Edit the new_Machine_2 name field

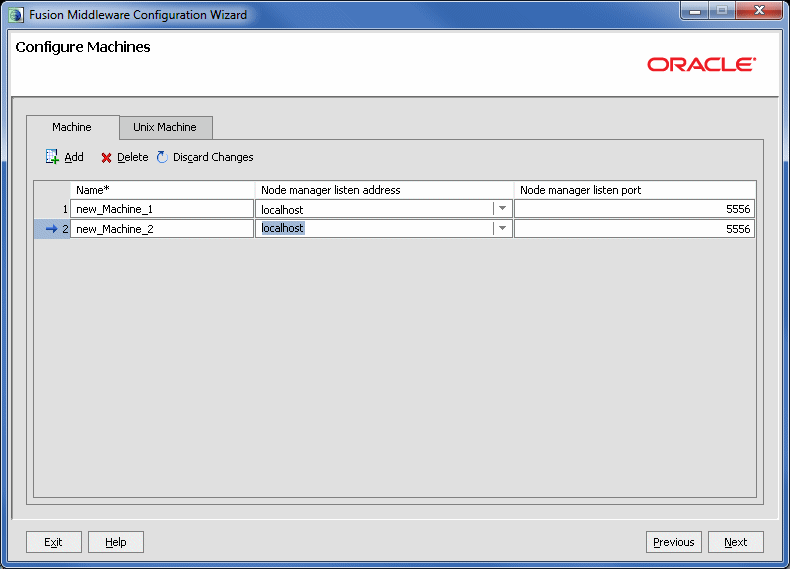click(x=162, y=229)
